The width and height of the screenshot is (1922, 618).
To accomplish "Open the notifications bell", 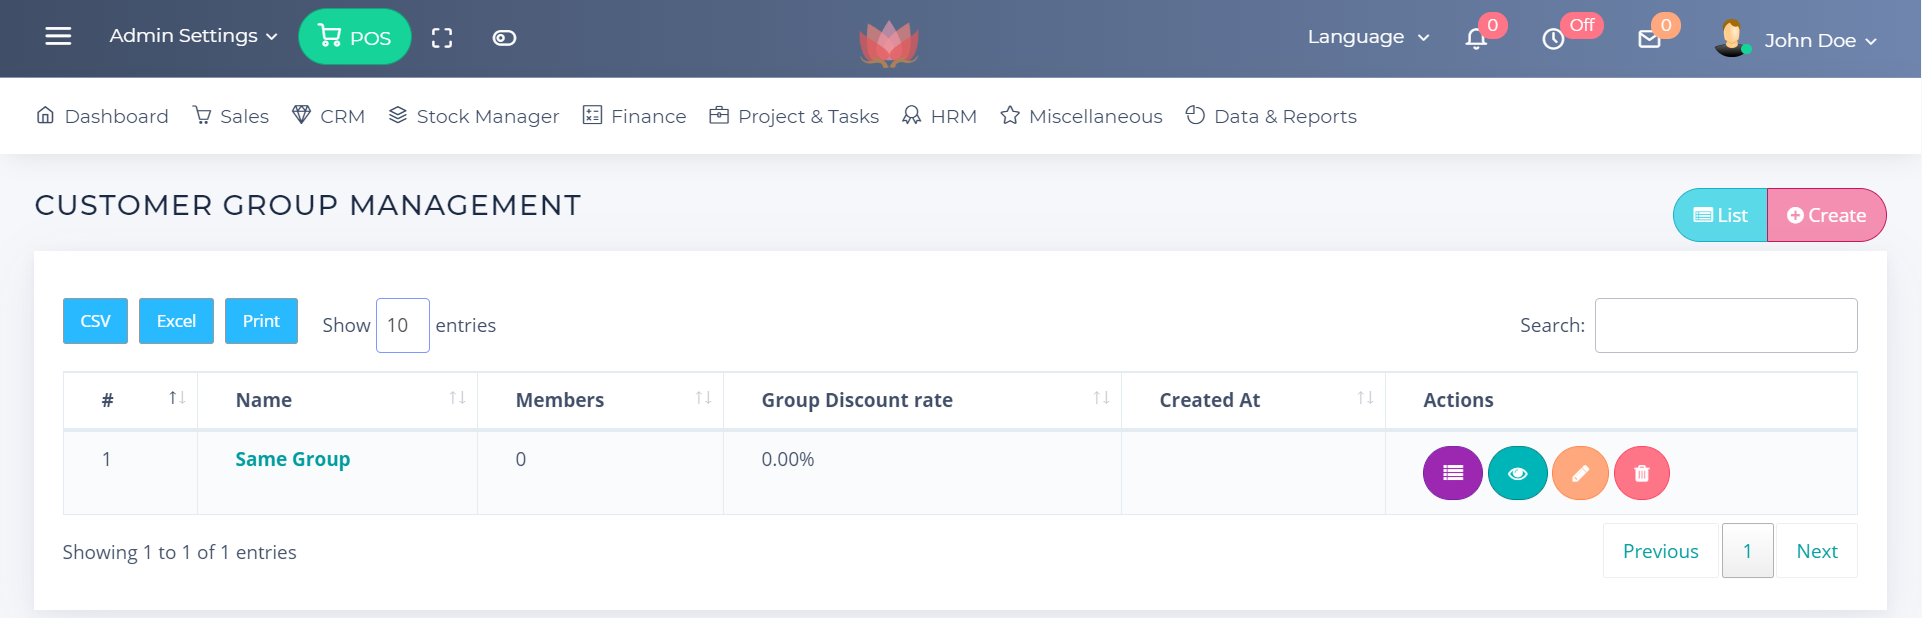I will (1476, 39).
